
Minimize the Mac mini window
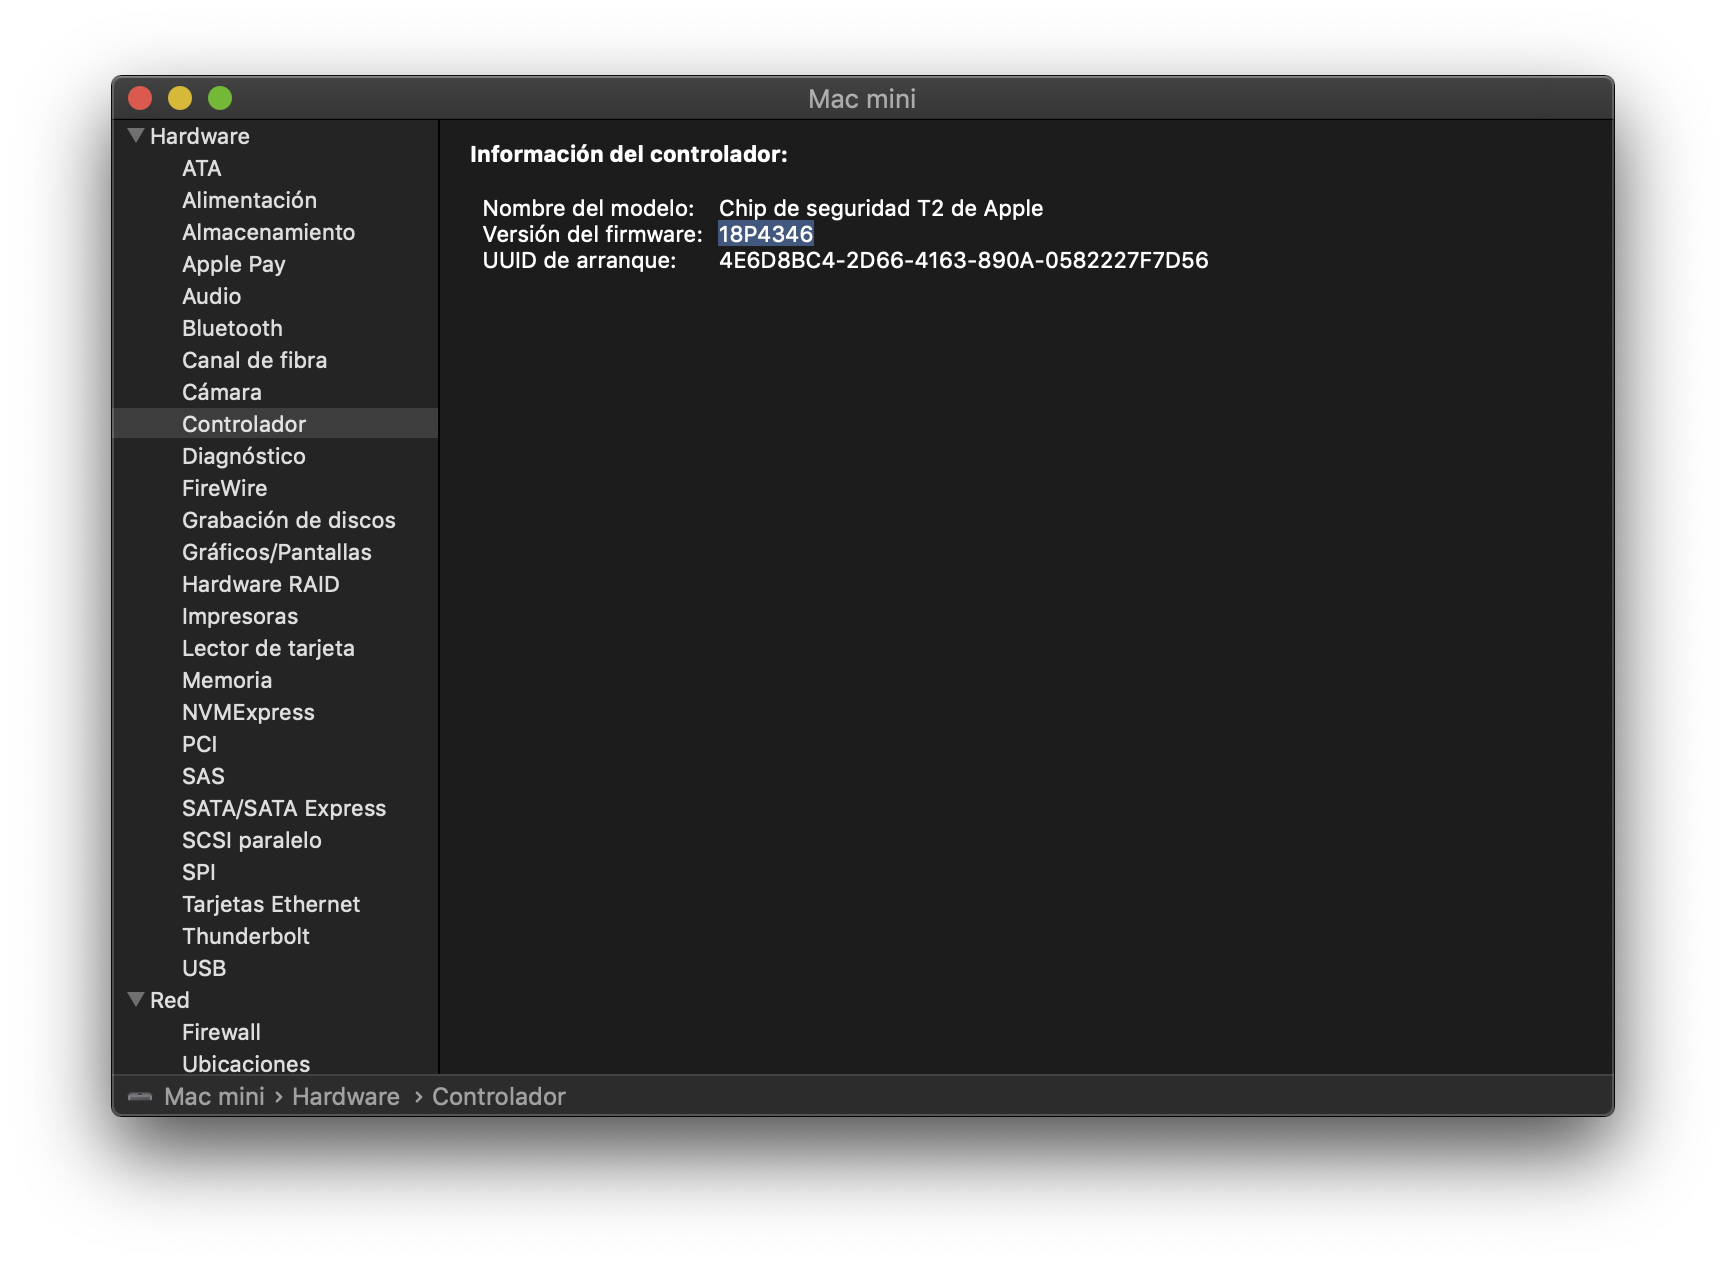[180, 98]
